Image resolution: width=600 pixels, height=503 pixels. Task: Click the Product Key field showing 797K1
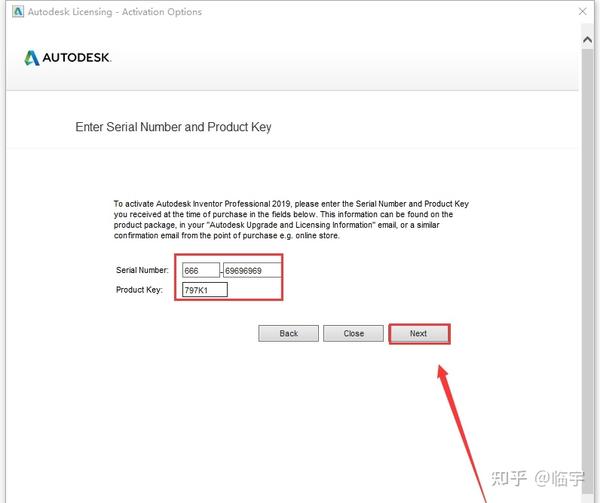[205, 290]
